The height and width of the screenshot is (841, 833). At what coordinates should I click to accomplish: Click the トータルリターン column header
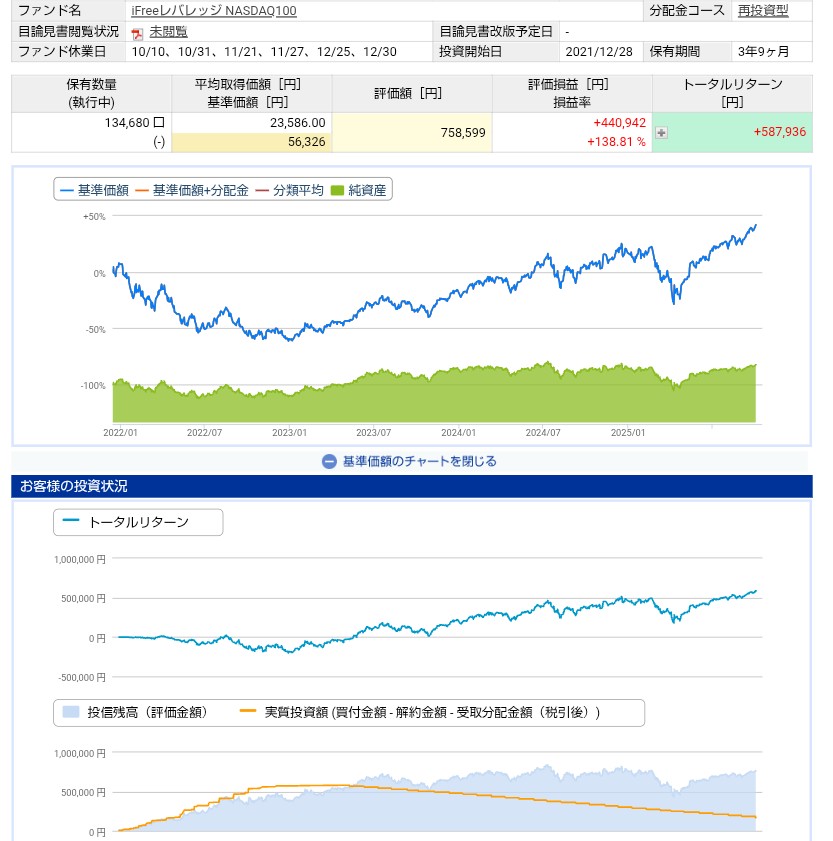tap(731, 93)
